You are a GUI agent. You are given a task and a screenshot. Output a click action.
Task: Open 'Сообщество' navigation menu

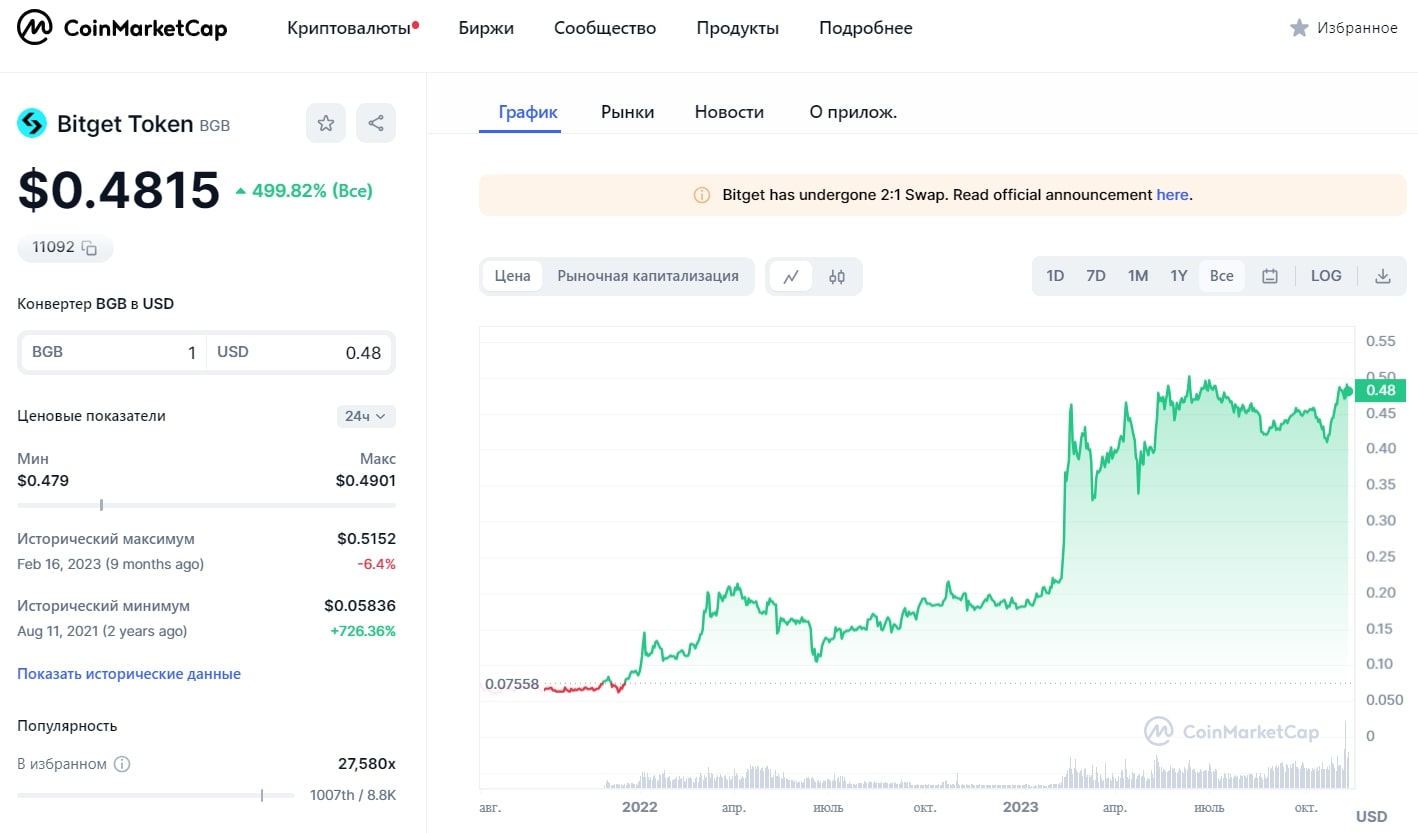pos(605,28)
